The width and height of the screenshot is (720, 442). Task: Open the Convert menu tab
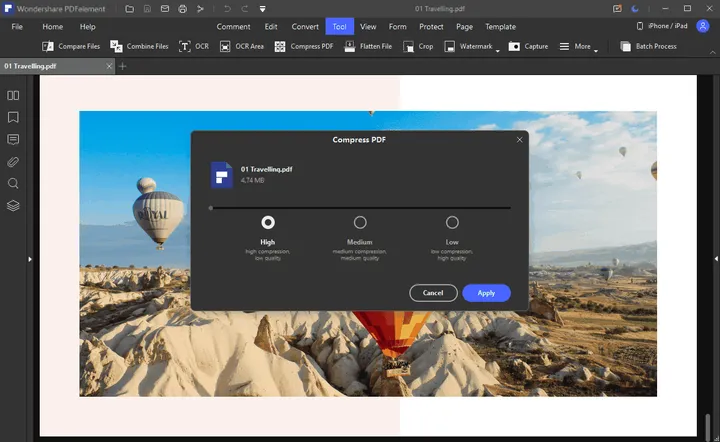(305, 26)
